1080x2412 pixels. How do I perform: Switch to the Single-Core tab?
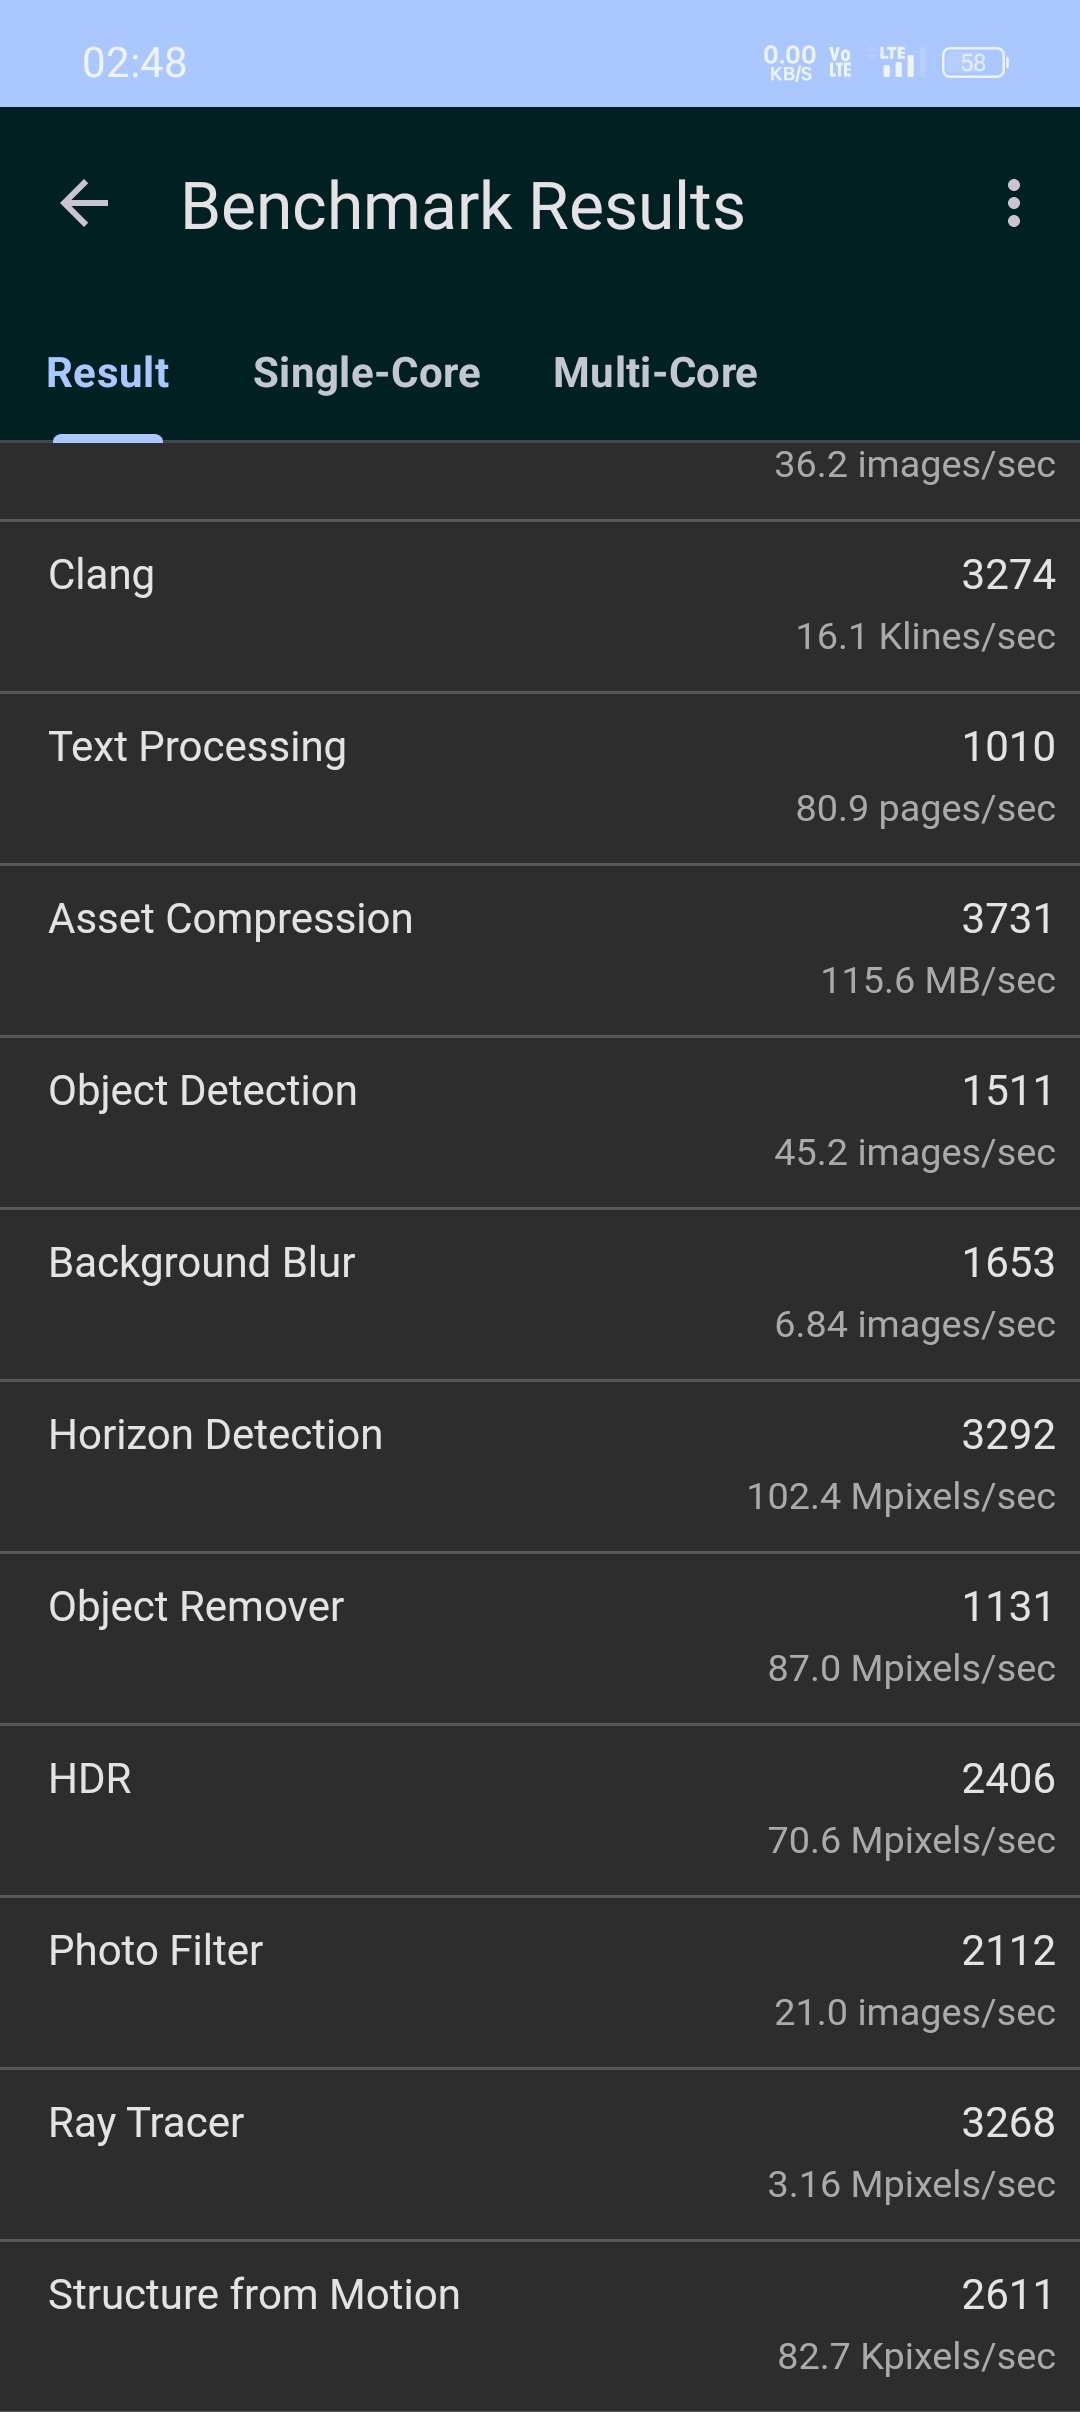(367, 373)
